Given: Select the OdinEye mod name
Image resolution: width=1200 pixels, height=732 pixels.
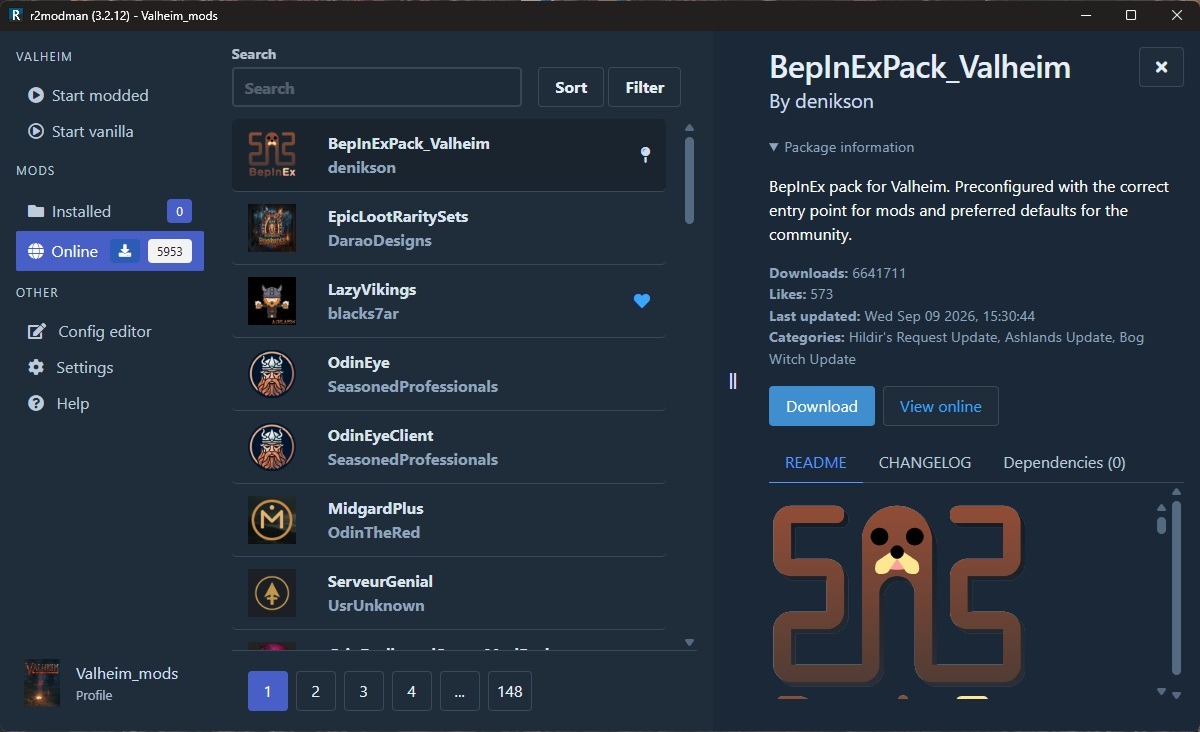Looking at the screenshot, I should click(359, 362).
